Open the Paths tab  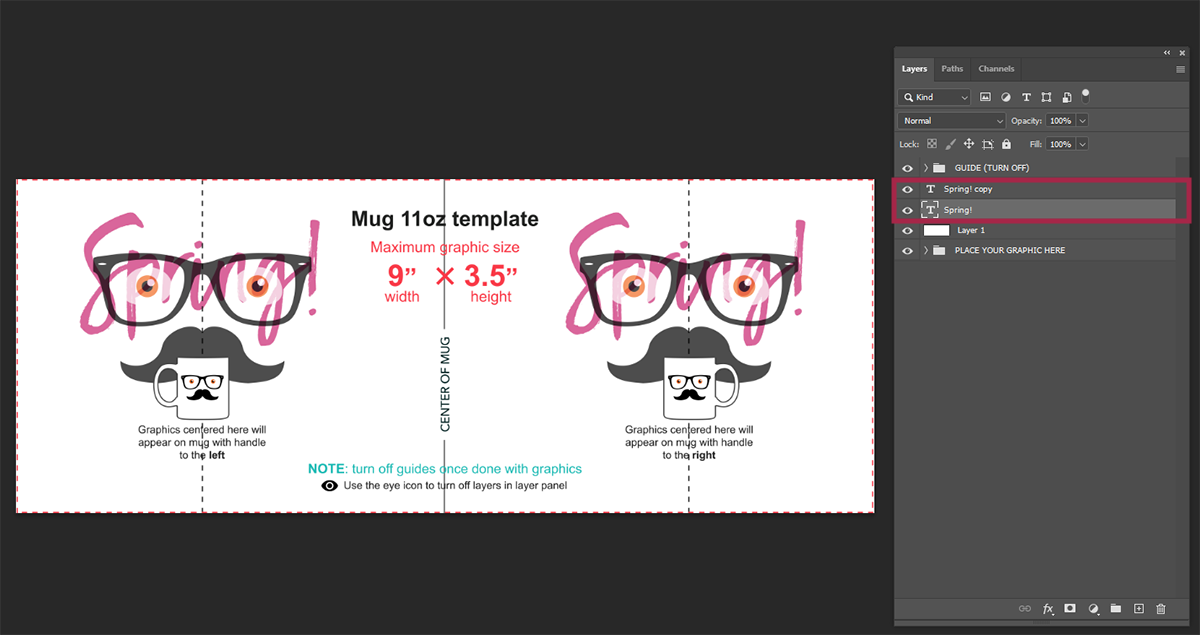point(952,68)
